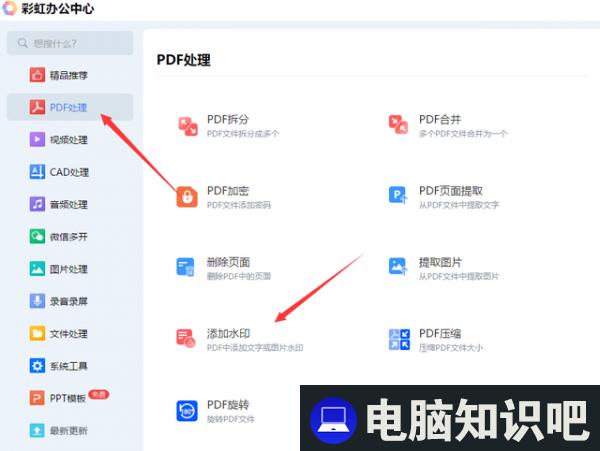
Task: Click the 彩虹办公中心 app logo
Action: tap(10, 8)
